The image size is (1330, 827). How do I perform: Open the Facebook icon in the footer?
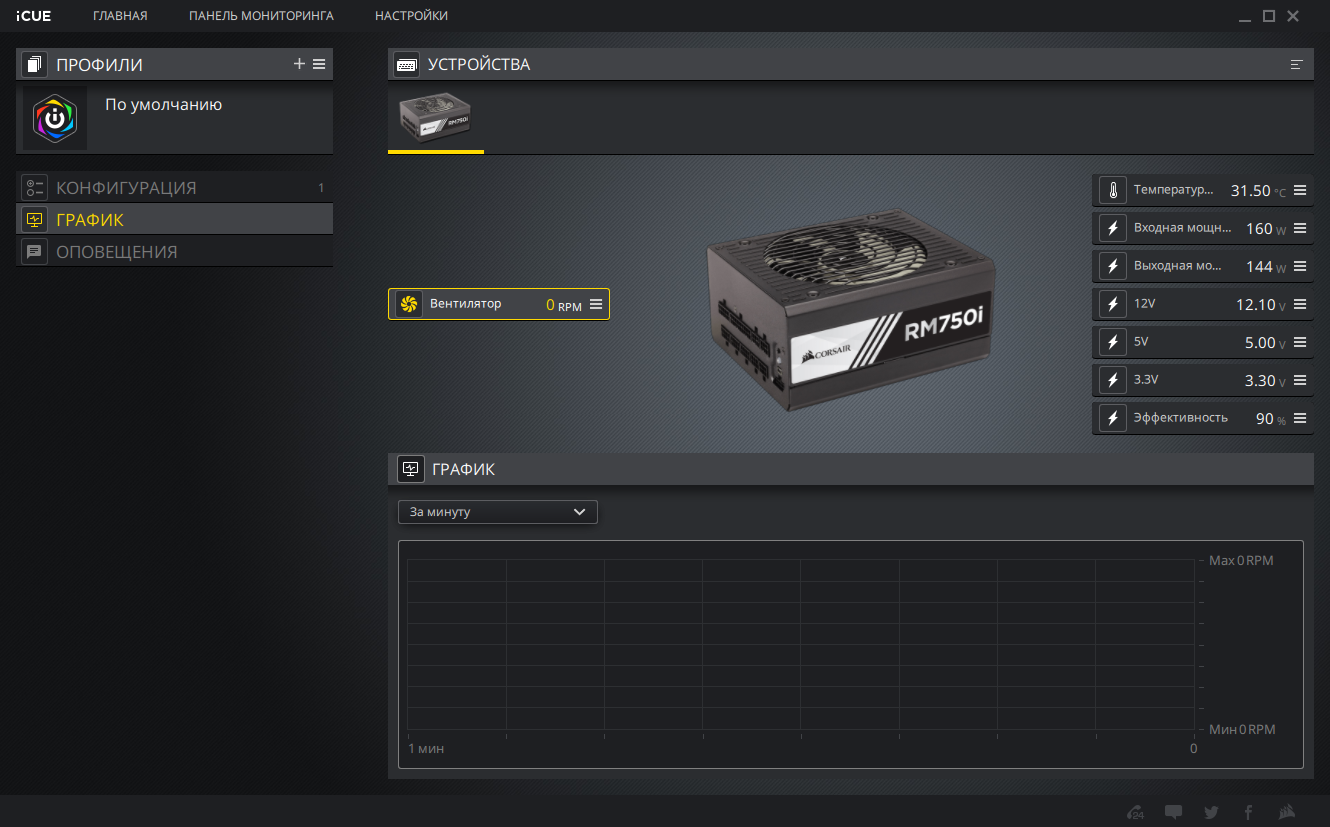[x=1248, y=812]
